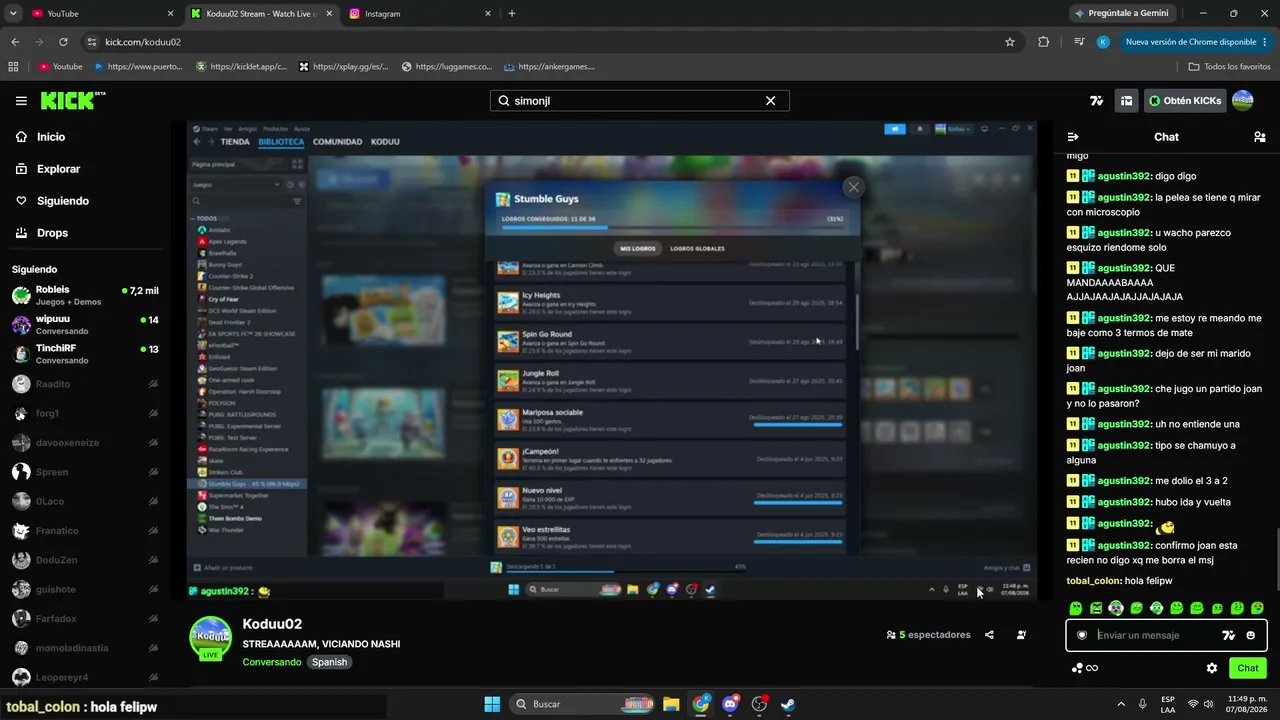The width and height of the screenshot is (1280, 720).
Task: Bookmark this page with the star icon
Action: coord(1010,42)
